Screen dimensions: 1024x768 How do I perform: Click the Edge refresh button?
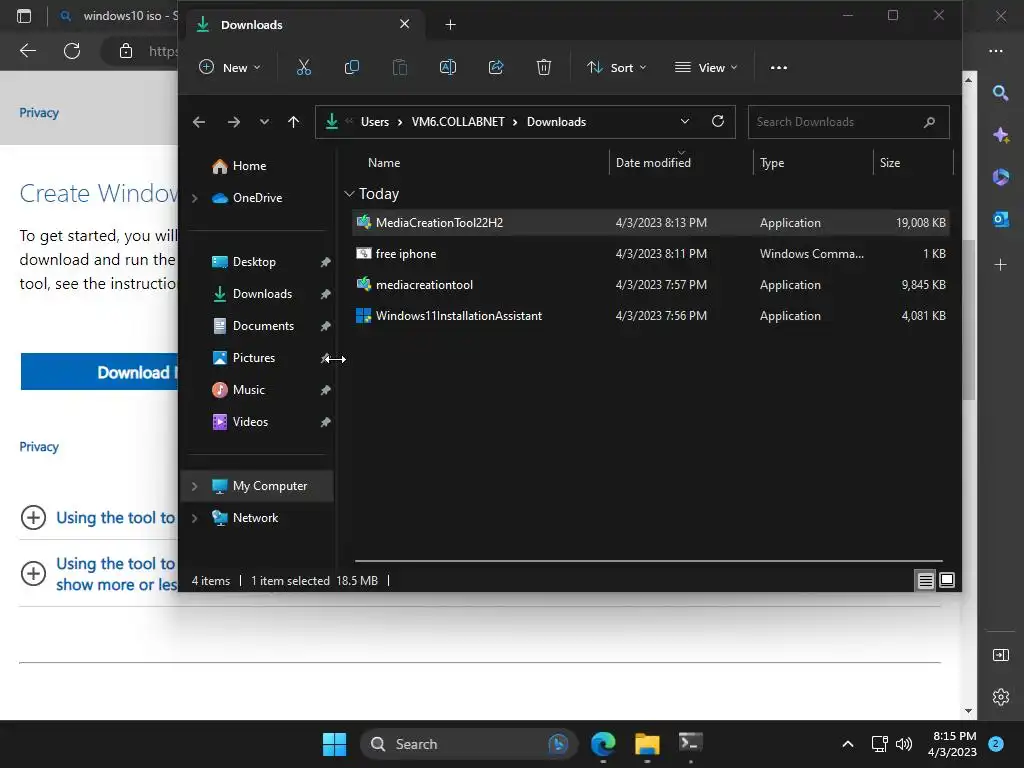72,51
